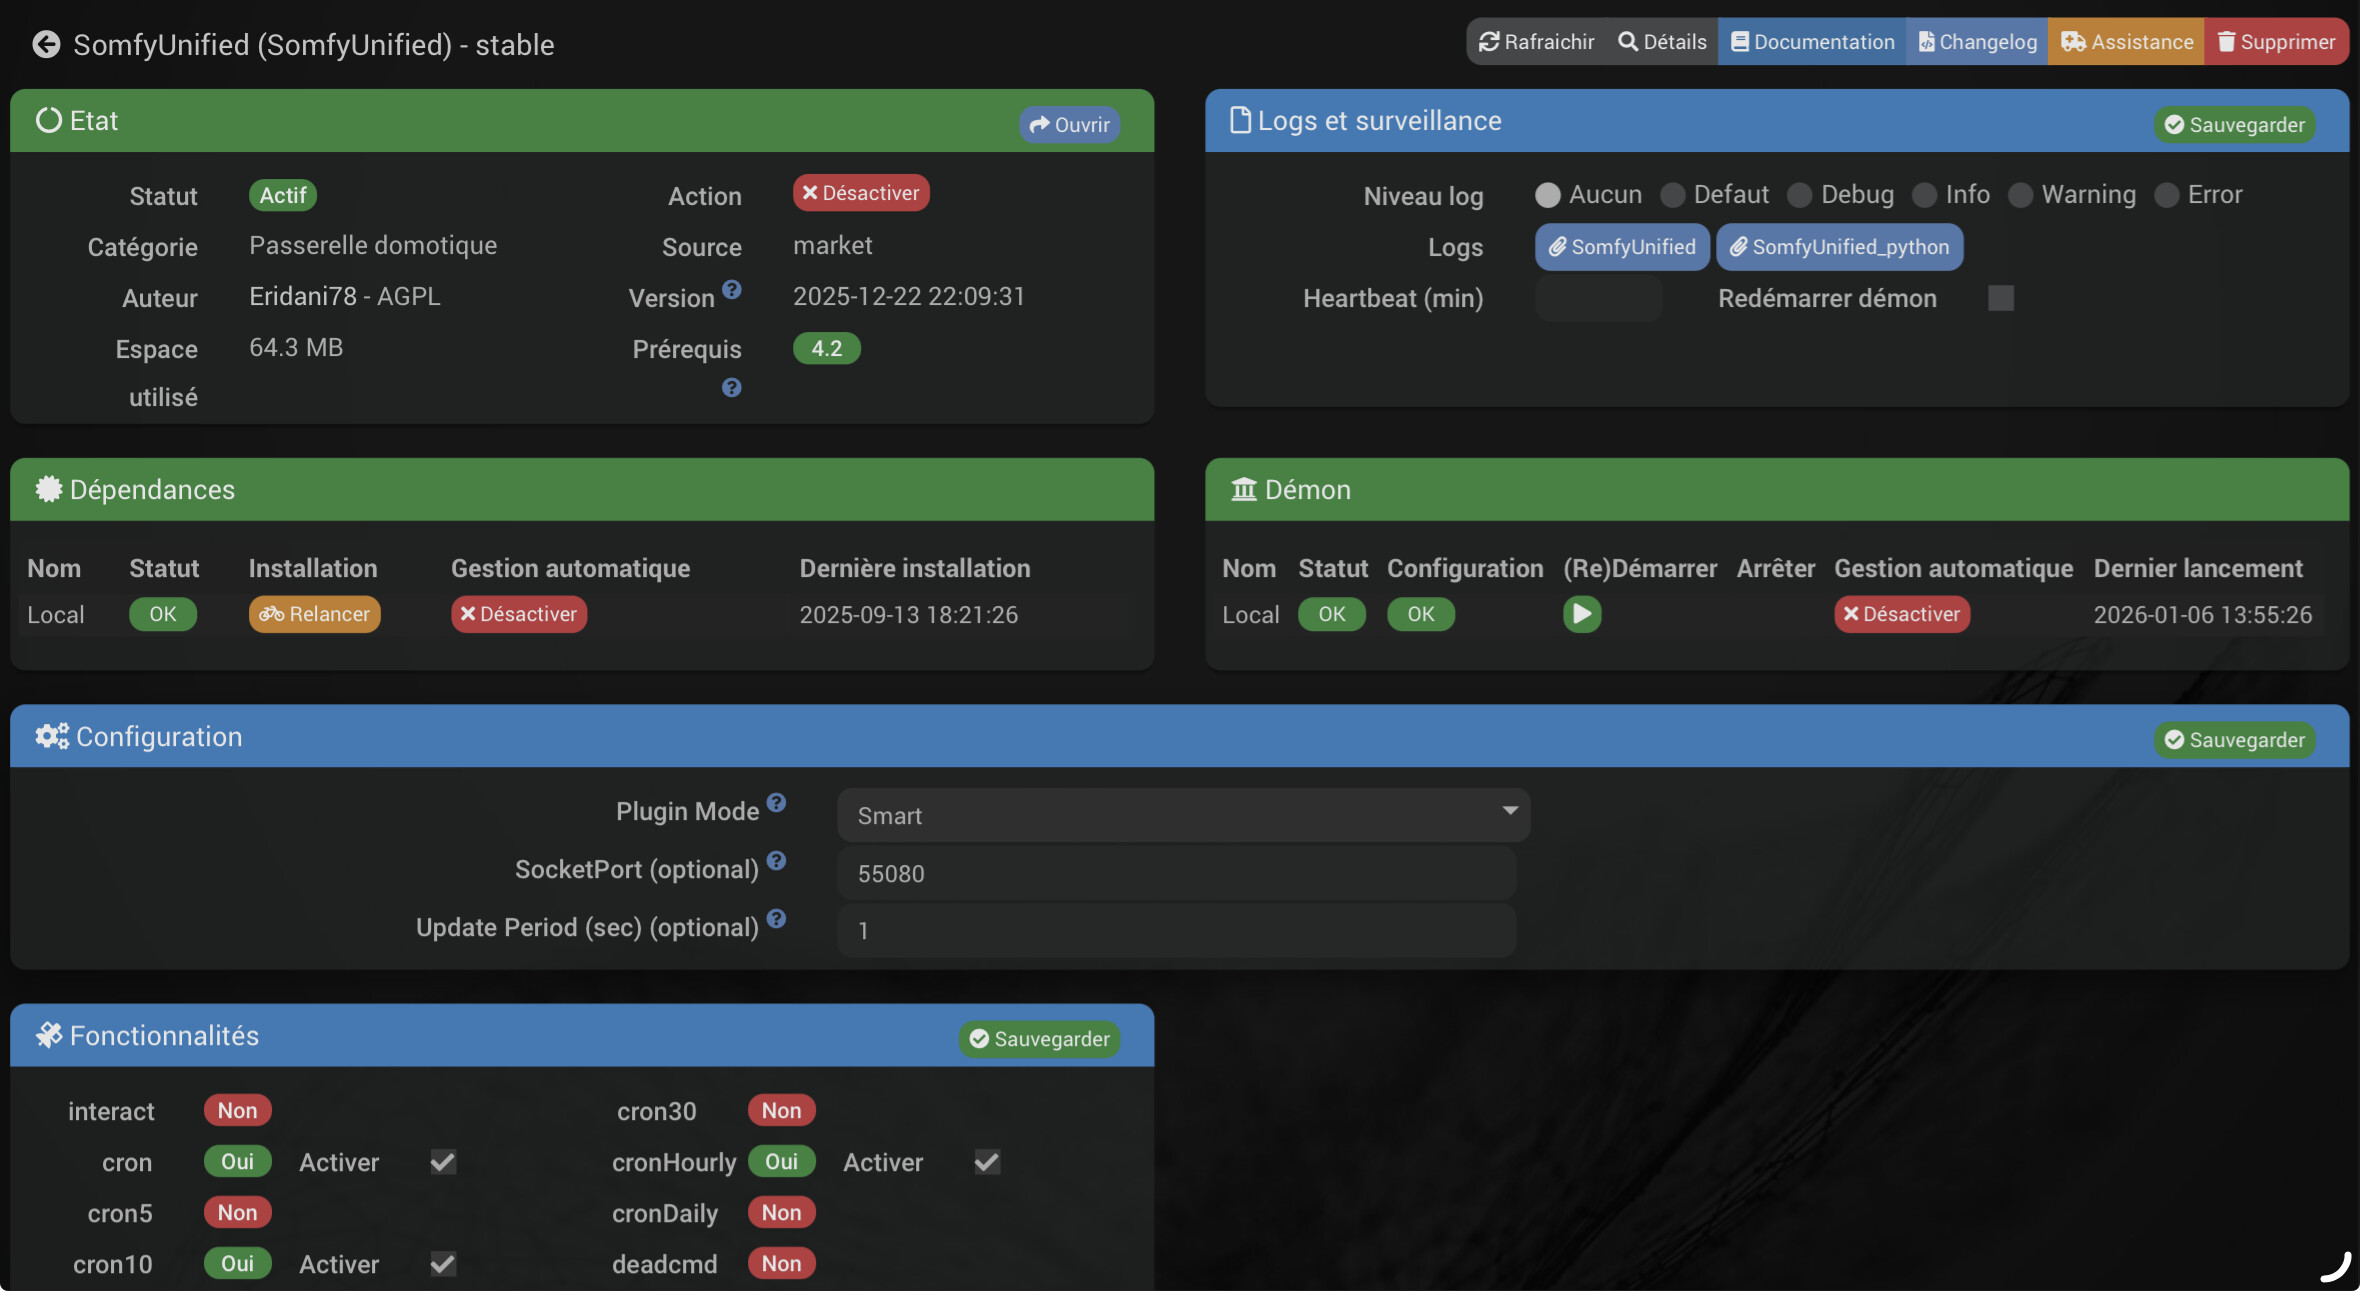The width and height of the screenshot is (2360, 1291).
Task: Open the Documentation tab in toolbar
Action: point(1812,42)
